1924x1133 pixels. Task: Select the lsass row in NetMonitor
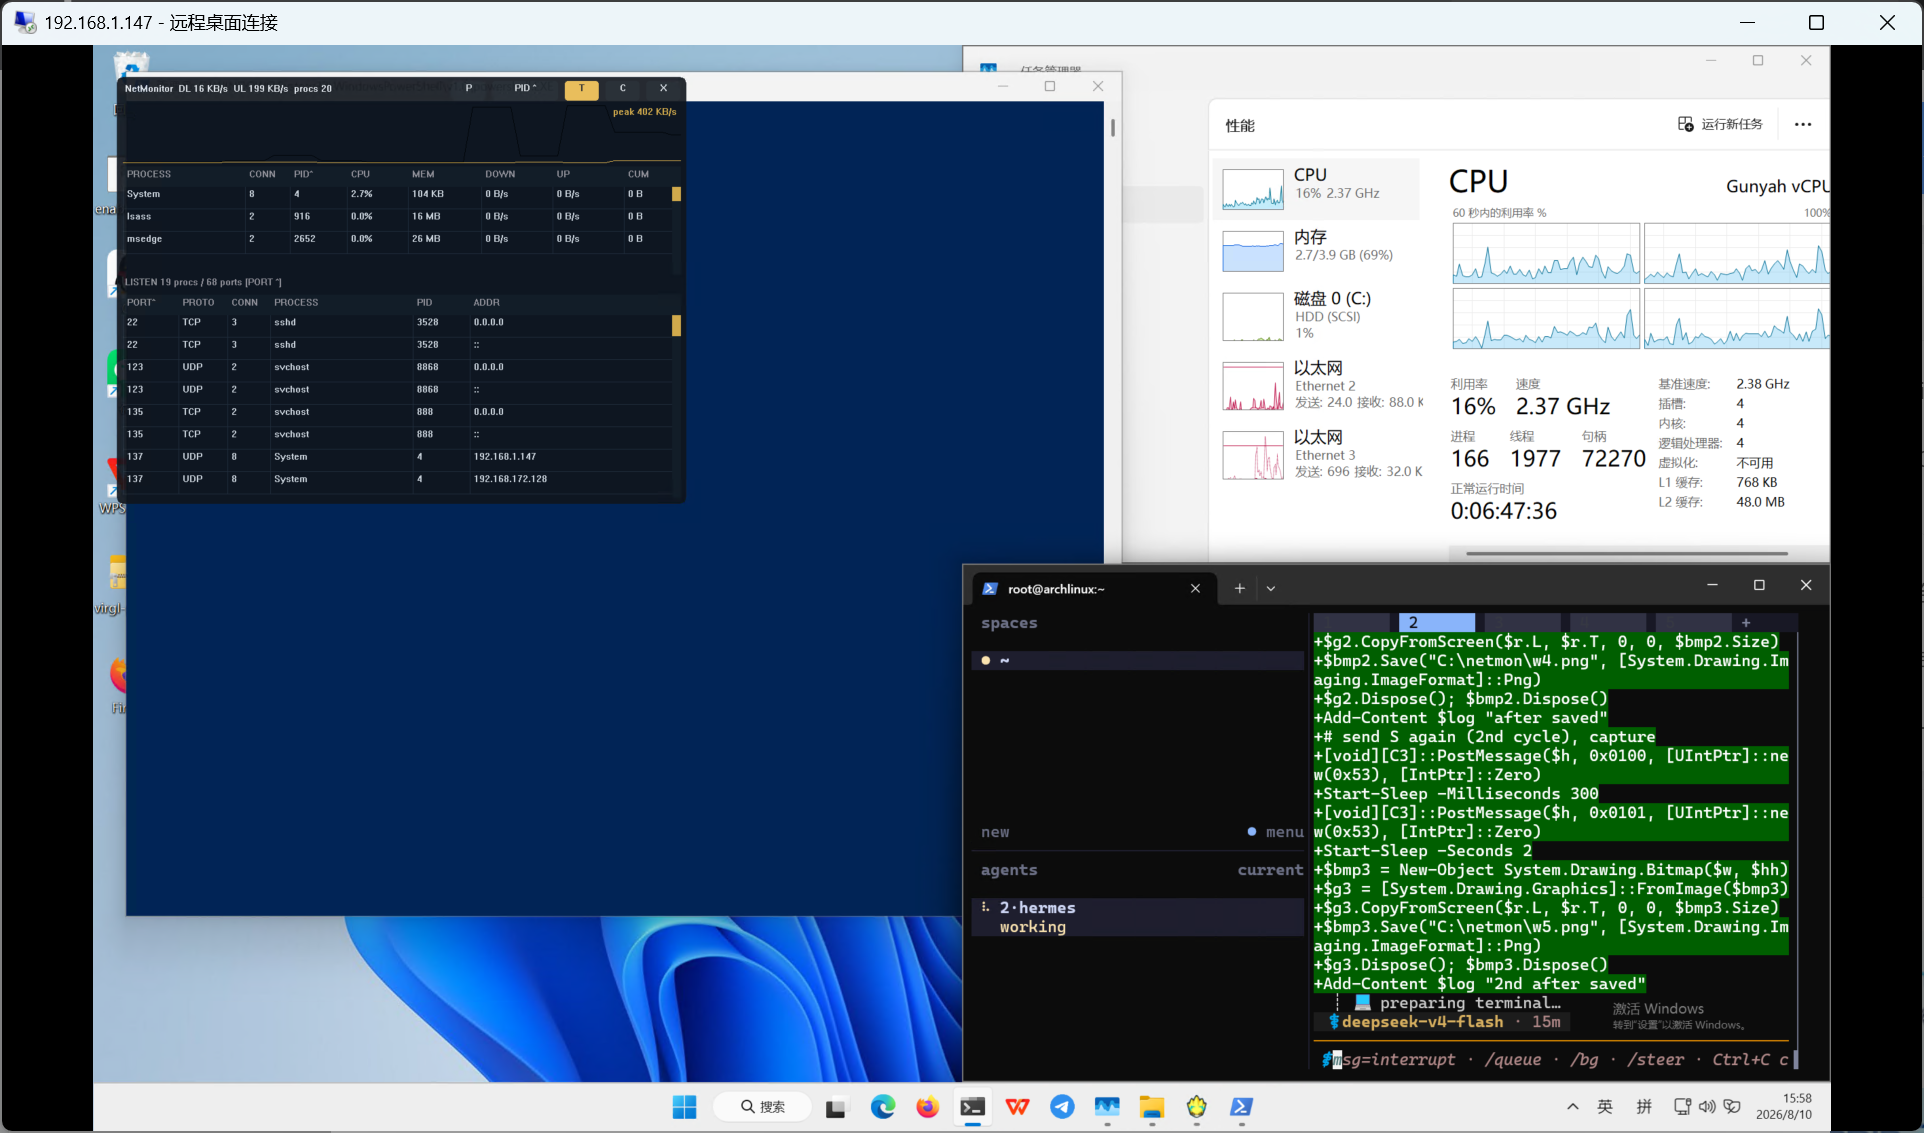pyautogui.click(x=396, y=216)
